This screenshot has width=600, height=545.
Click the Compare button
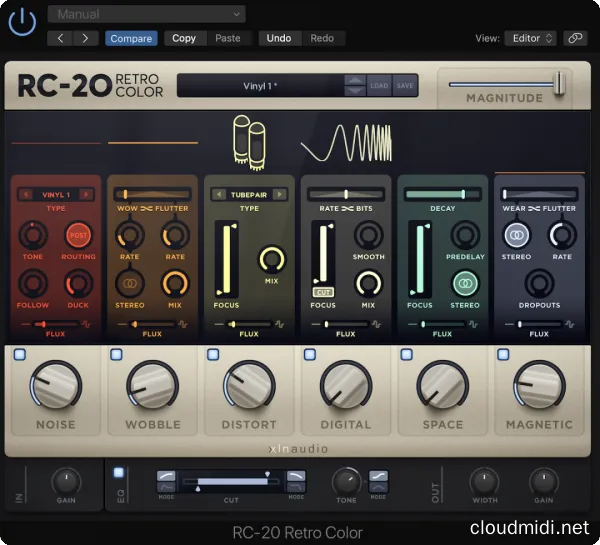click(x=131, y=38)
